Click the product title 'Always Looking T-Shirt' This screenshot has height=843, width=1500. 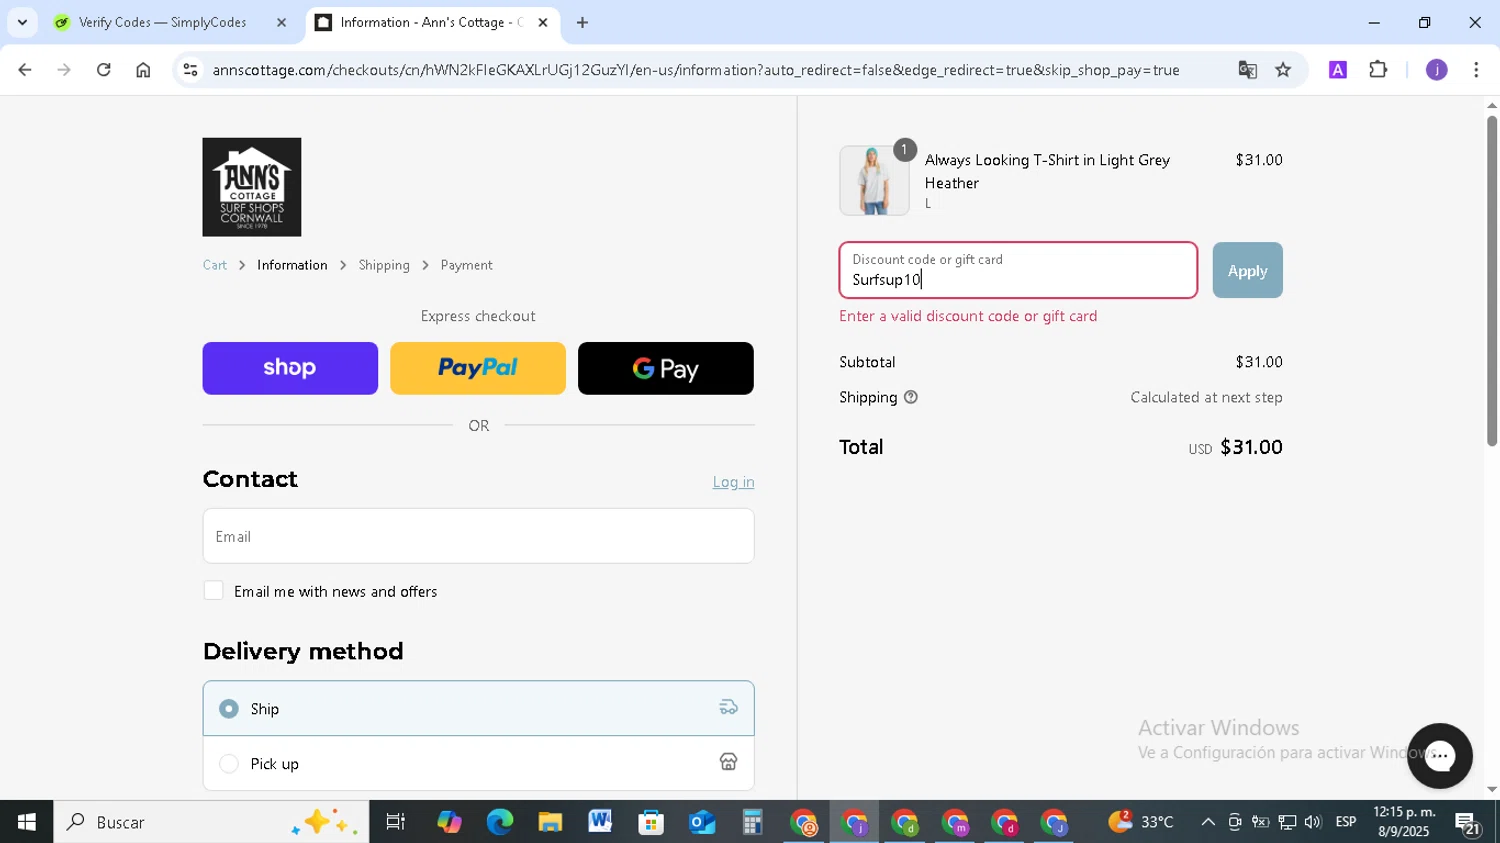coord(1047,171)
